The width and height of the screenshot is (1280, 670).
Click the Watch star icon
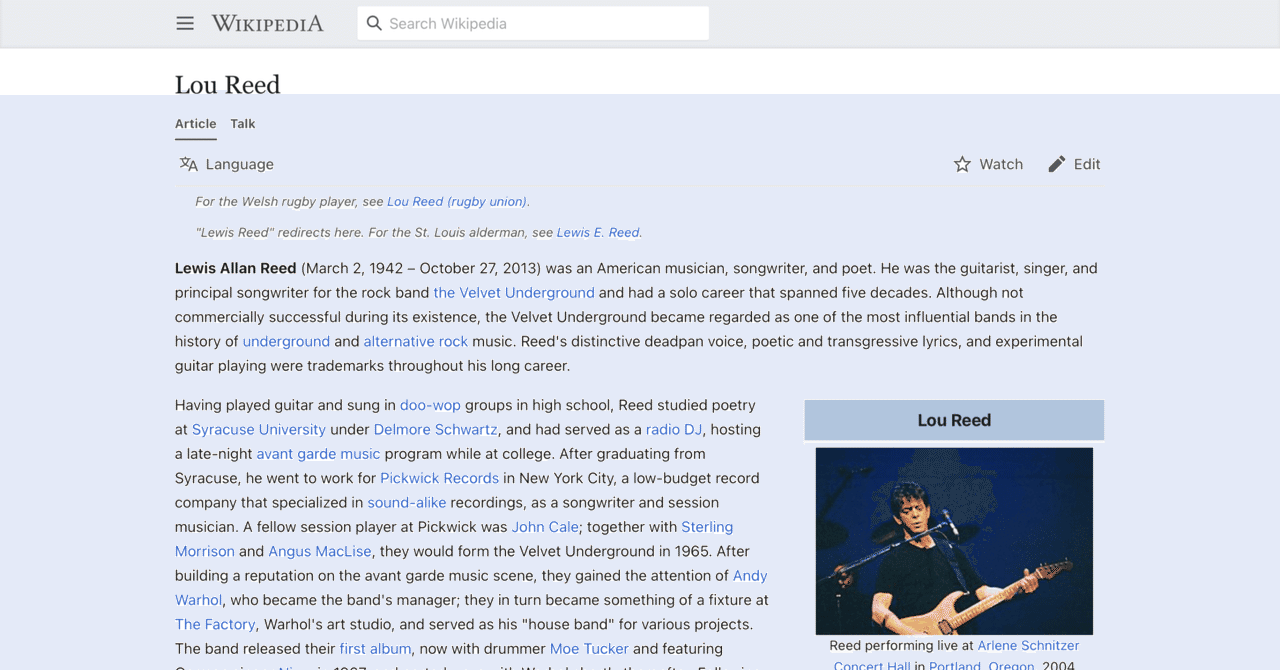coord(962,164)
